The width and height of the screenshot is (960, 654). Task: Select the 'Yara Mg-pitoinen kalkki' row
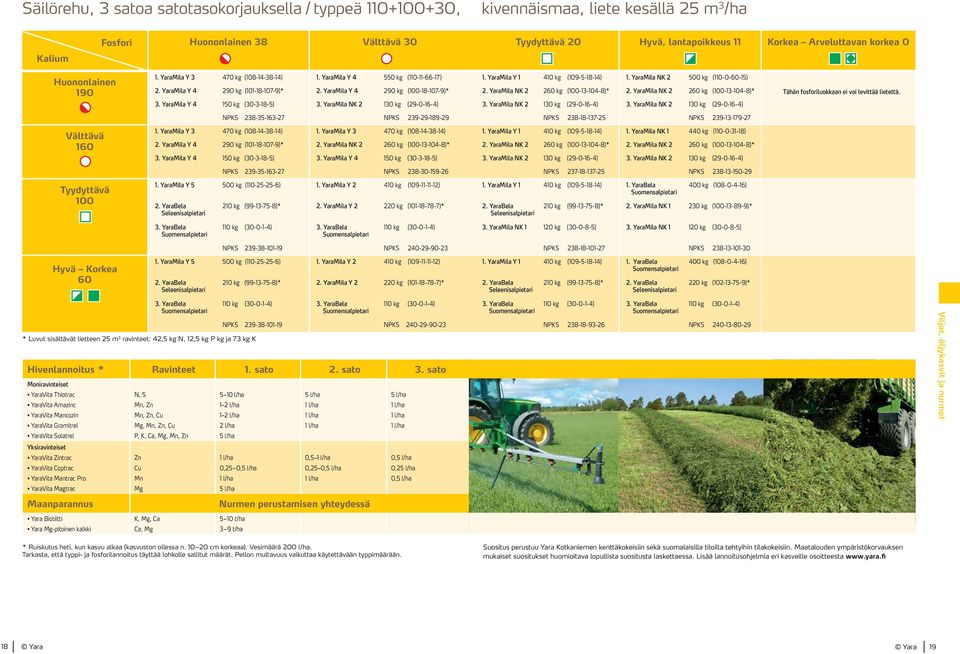[245, 529]
